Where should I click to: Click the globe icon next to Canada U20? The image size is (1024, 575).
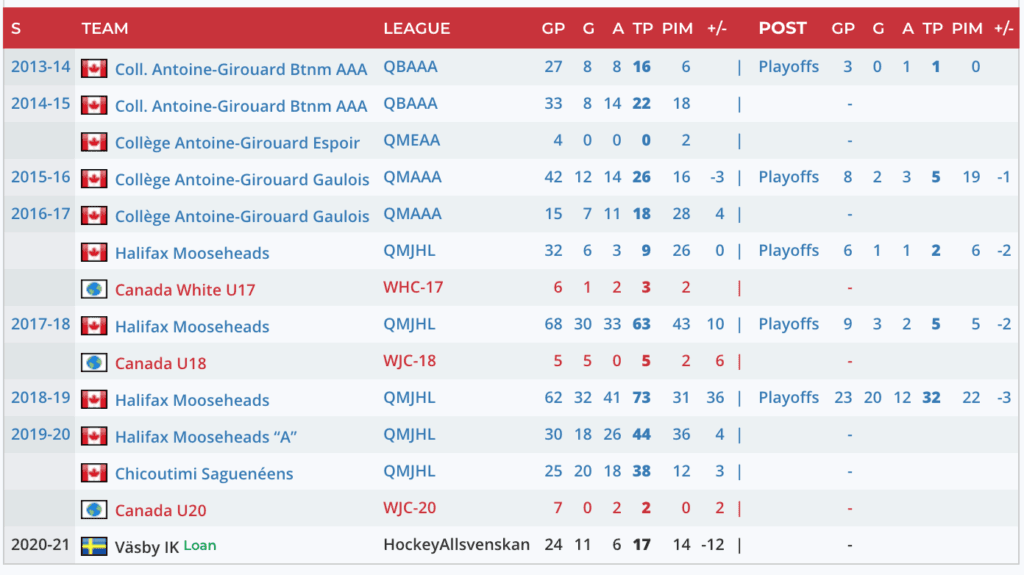tap(94, 509)
